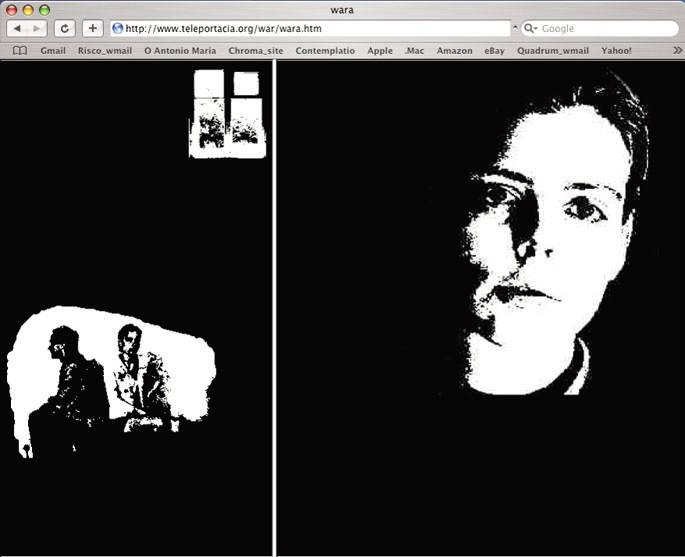The height and width of the screenshot is (557, 685).
Task: Click the Back navigation arrow
Action: coord(17,28)
